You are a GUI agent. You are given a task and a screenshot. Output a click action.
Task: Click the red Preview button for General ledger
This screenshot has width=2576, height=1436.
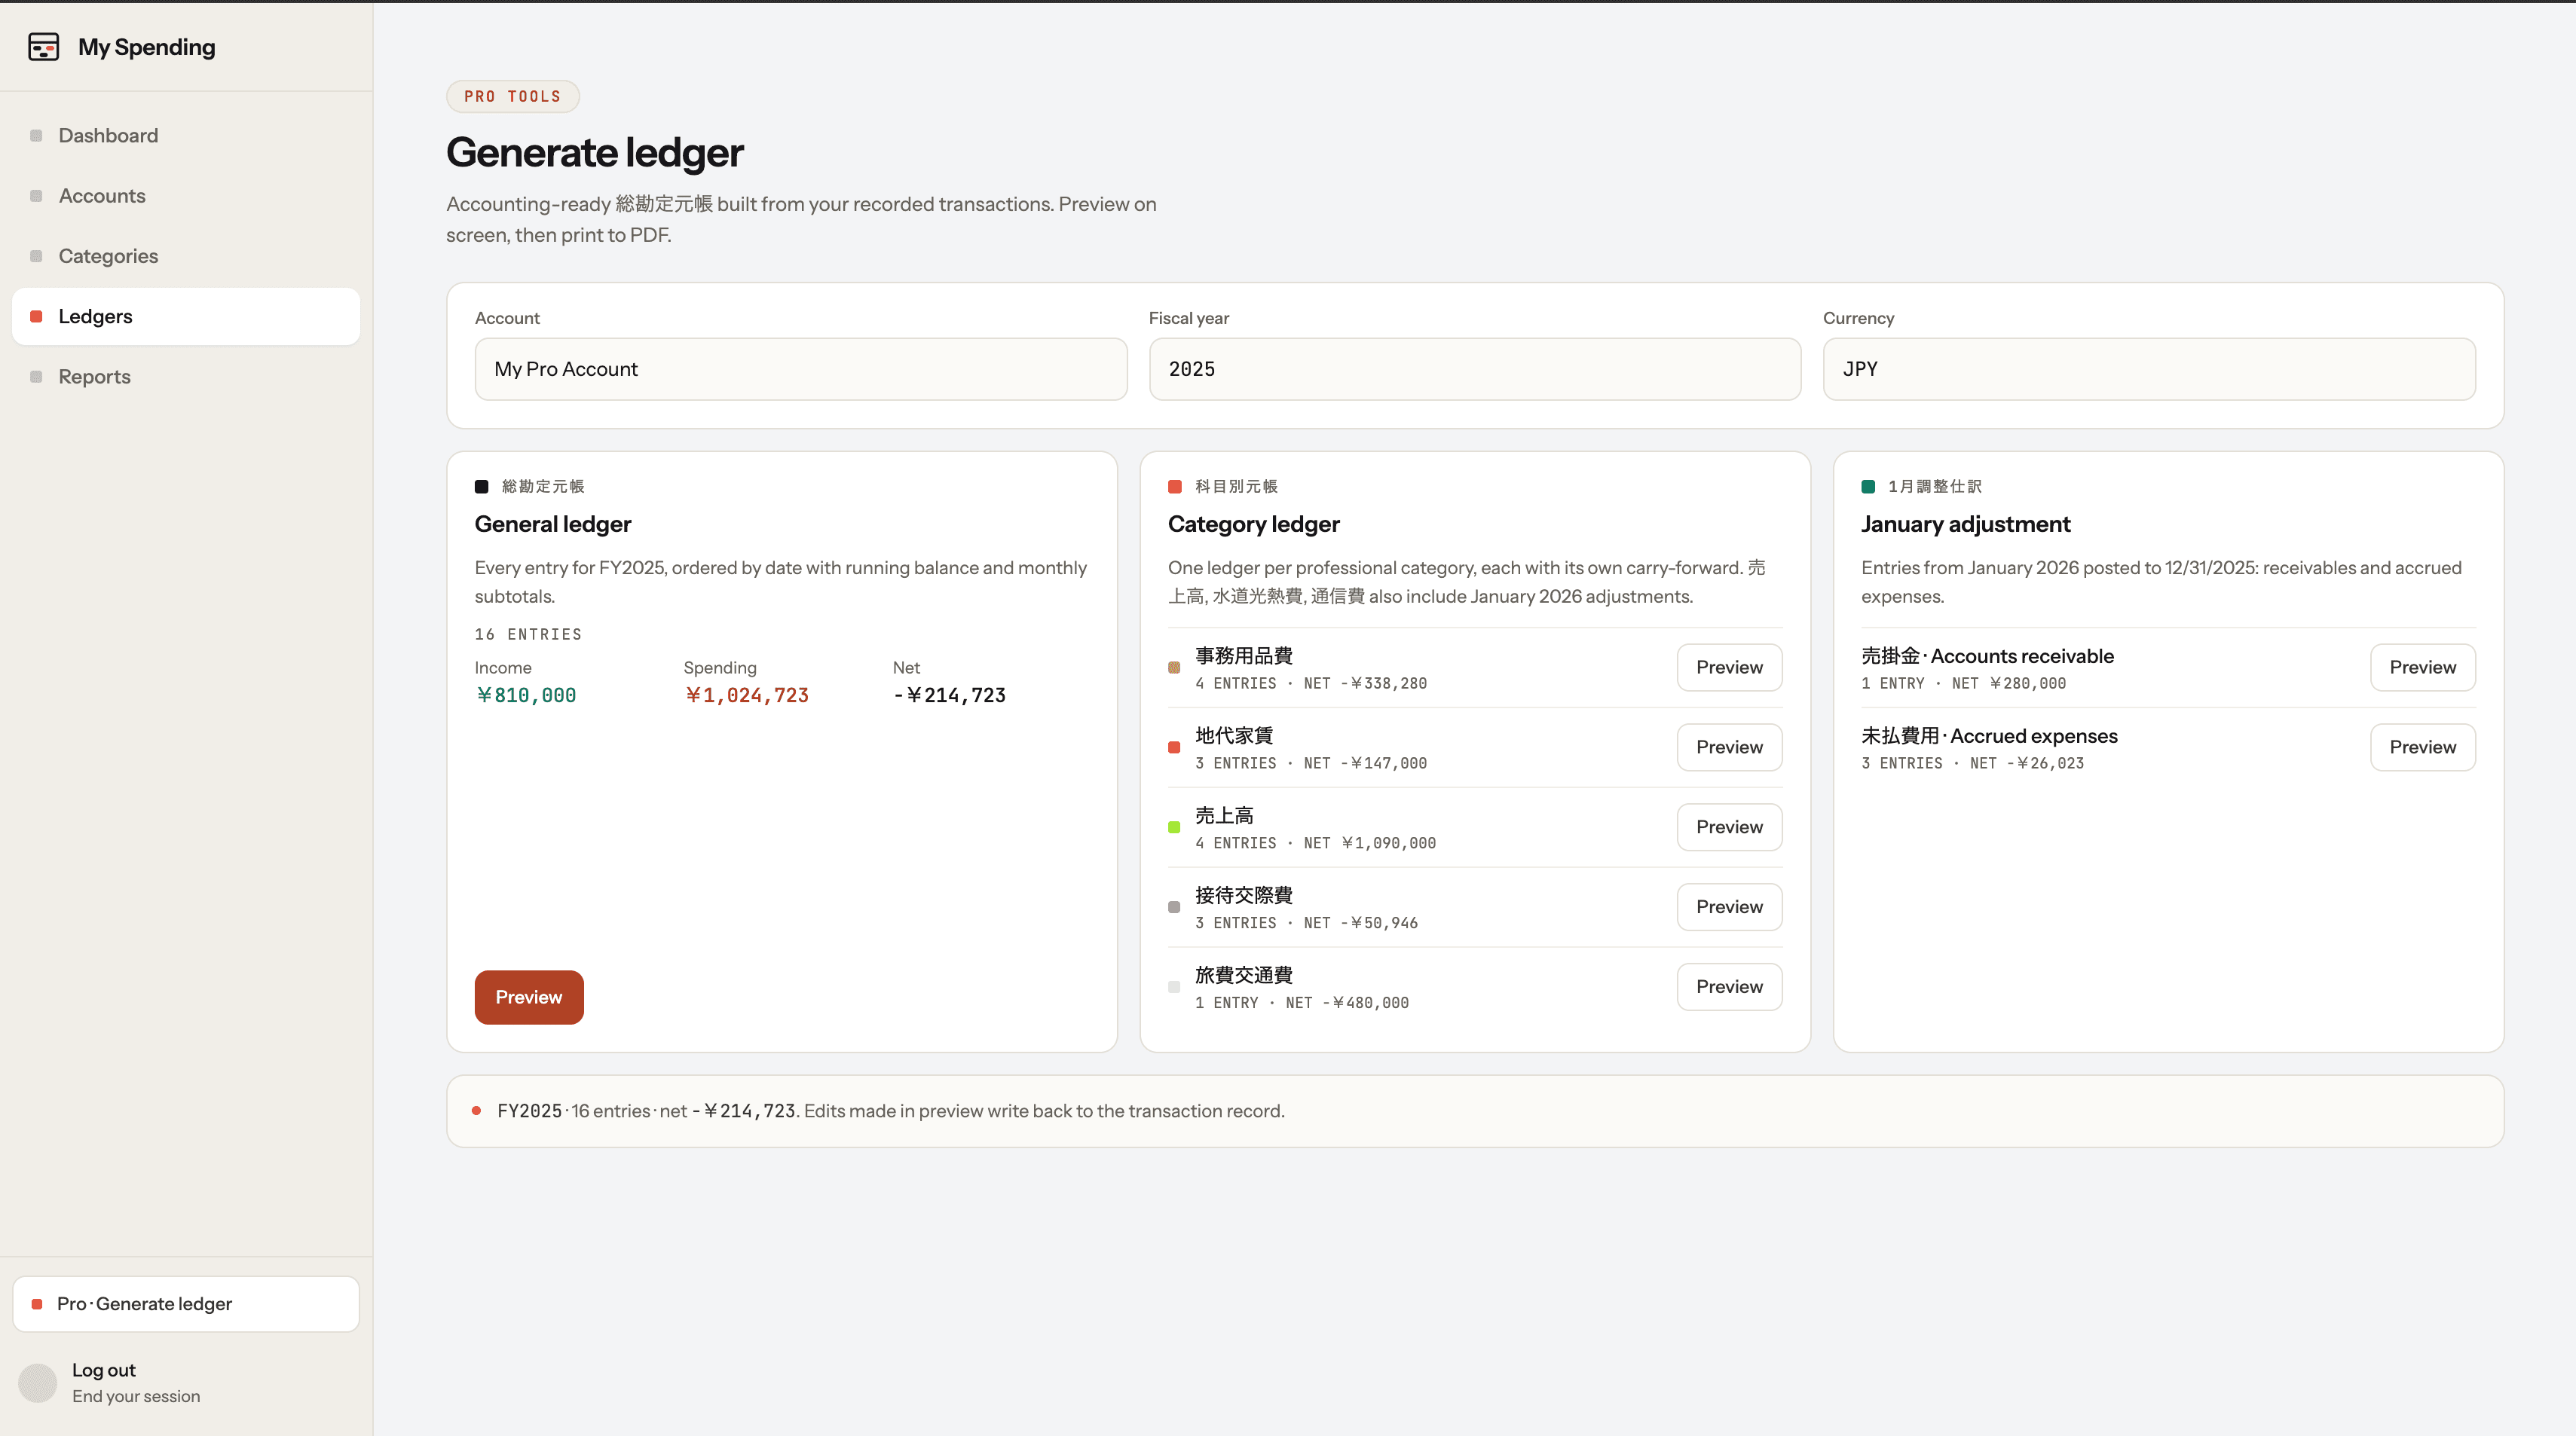[529, 997]
